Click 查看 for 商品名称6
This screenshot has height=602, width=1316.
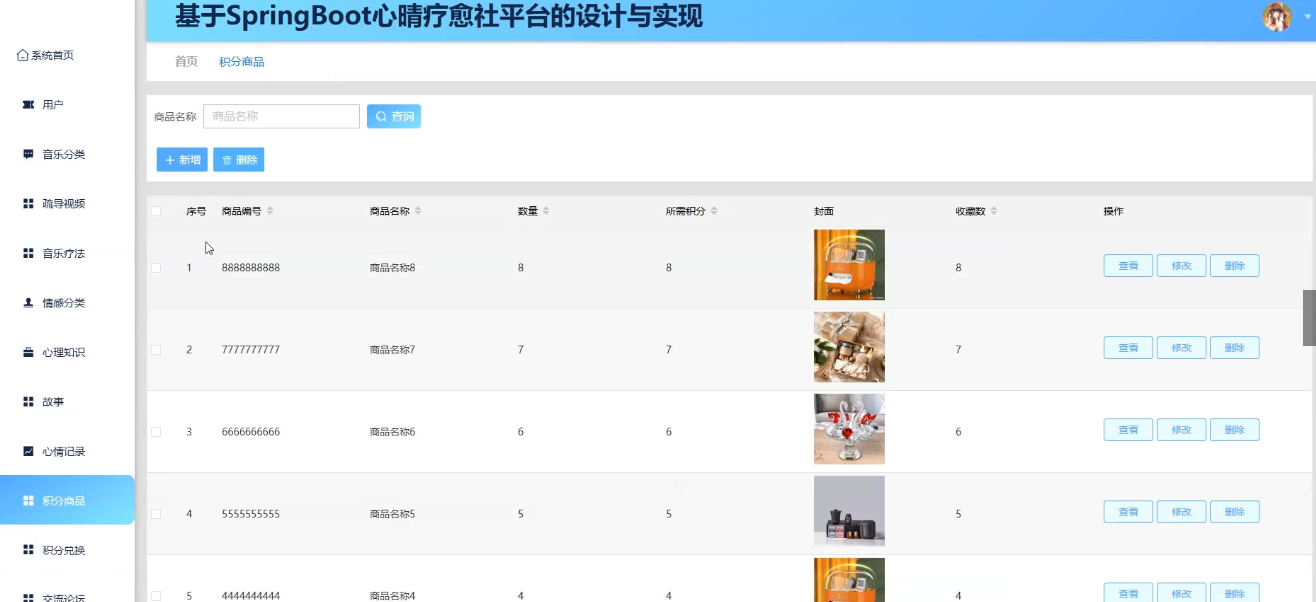(1128, 430)
